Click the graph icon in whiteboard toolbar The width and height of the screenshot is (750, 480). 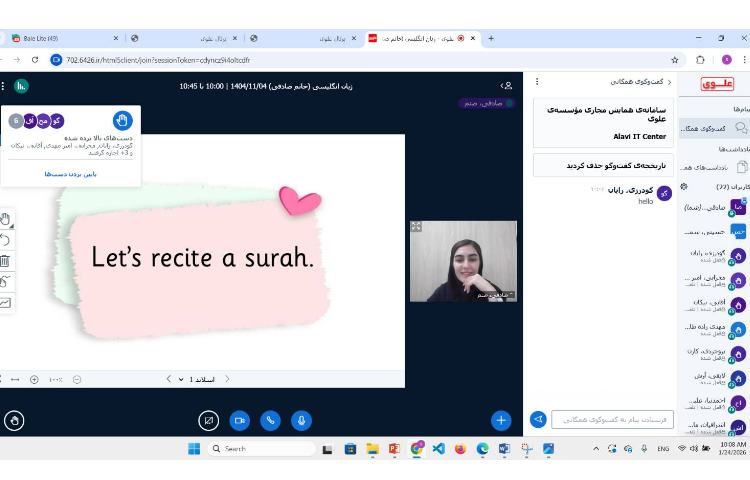point(5,303)
